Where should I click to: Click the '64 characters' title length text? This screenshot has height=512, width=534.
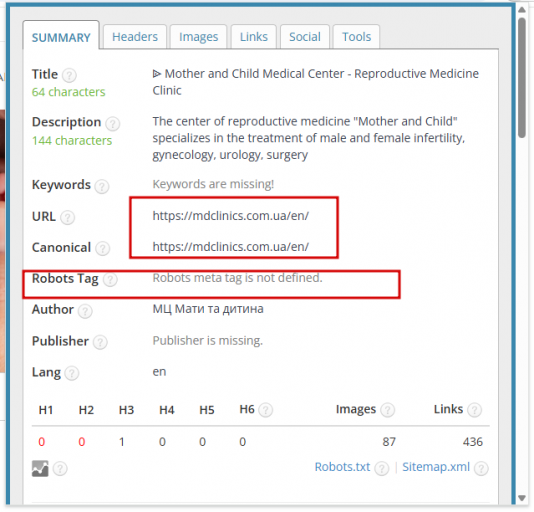point(68,92)
